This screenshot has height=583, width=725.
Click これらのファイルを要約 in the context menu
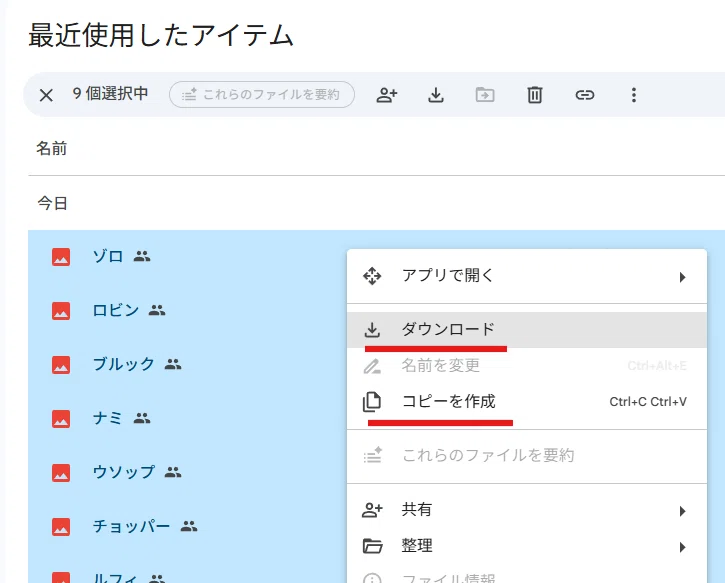[x=527, y=456]
